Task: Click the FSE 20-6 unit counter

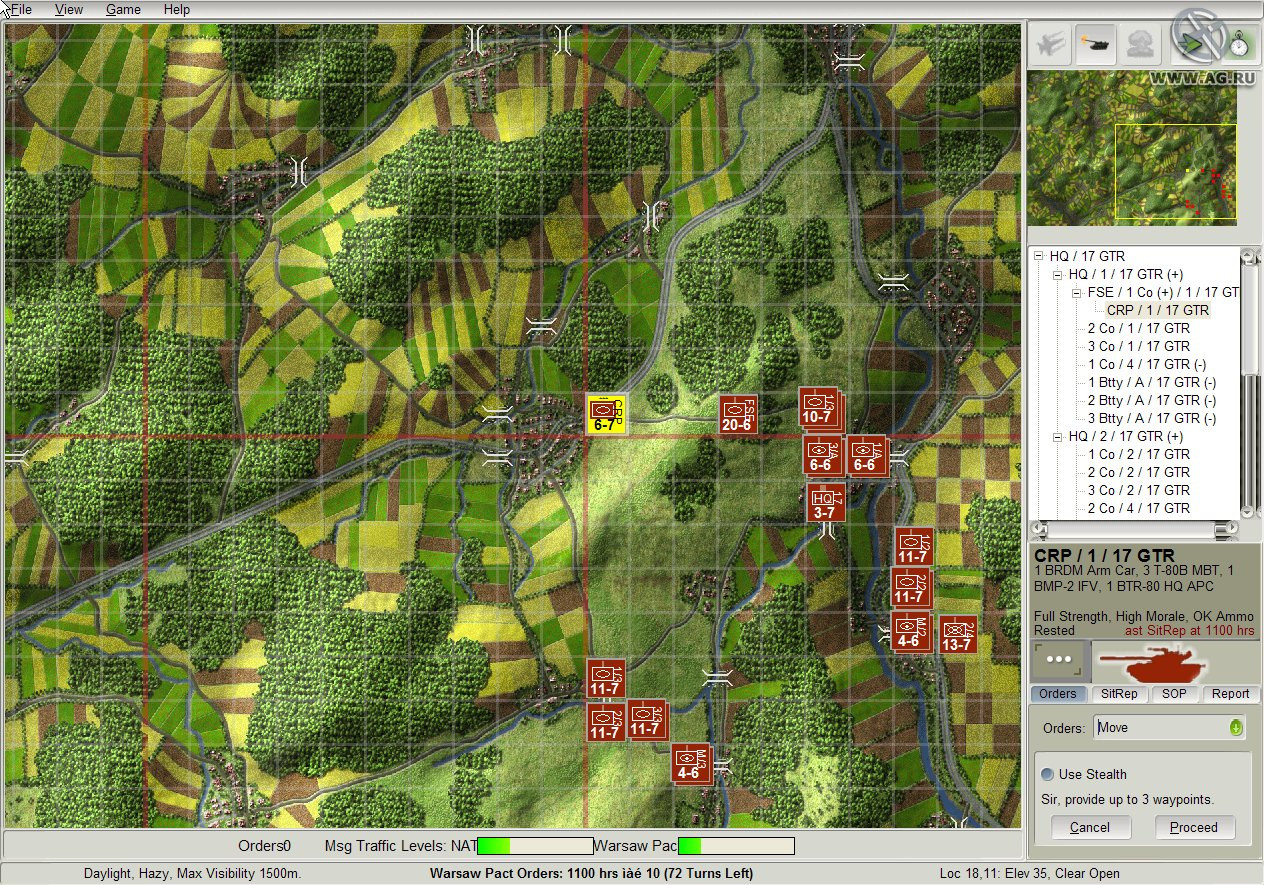Action: point(739,413)
